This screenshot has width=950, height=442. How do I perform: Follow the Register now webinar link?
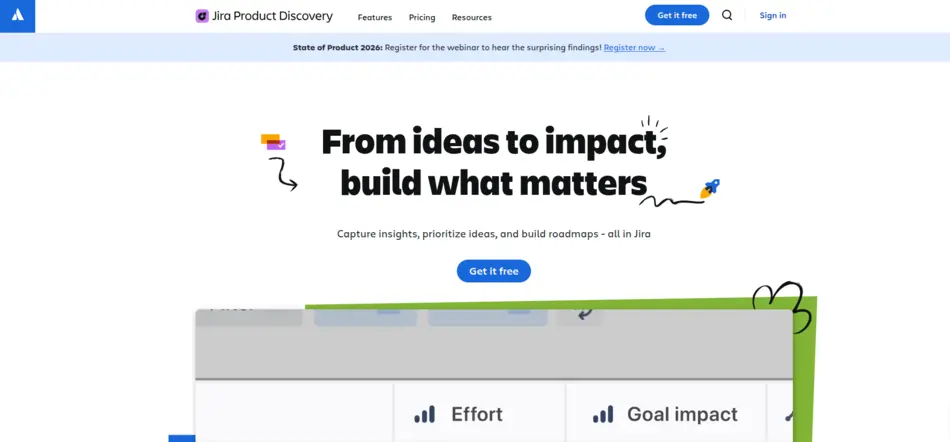point(634,47)
